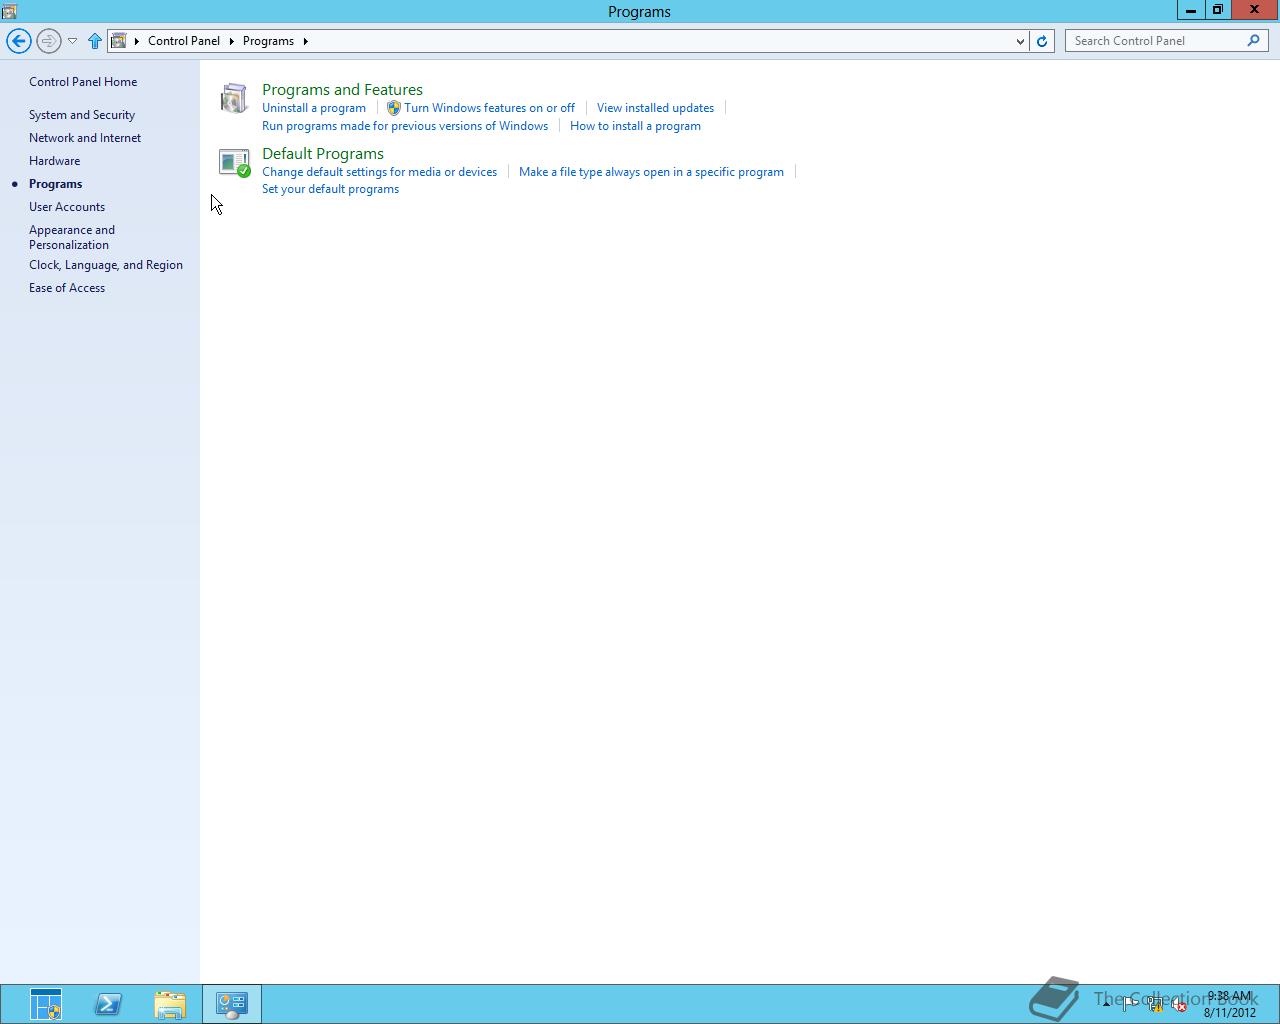The width and height of the screenshot is (1280, 1024).
Task: Launch PowerShell from the taskbar
Action: click(108, 1004)
